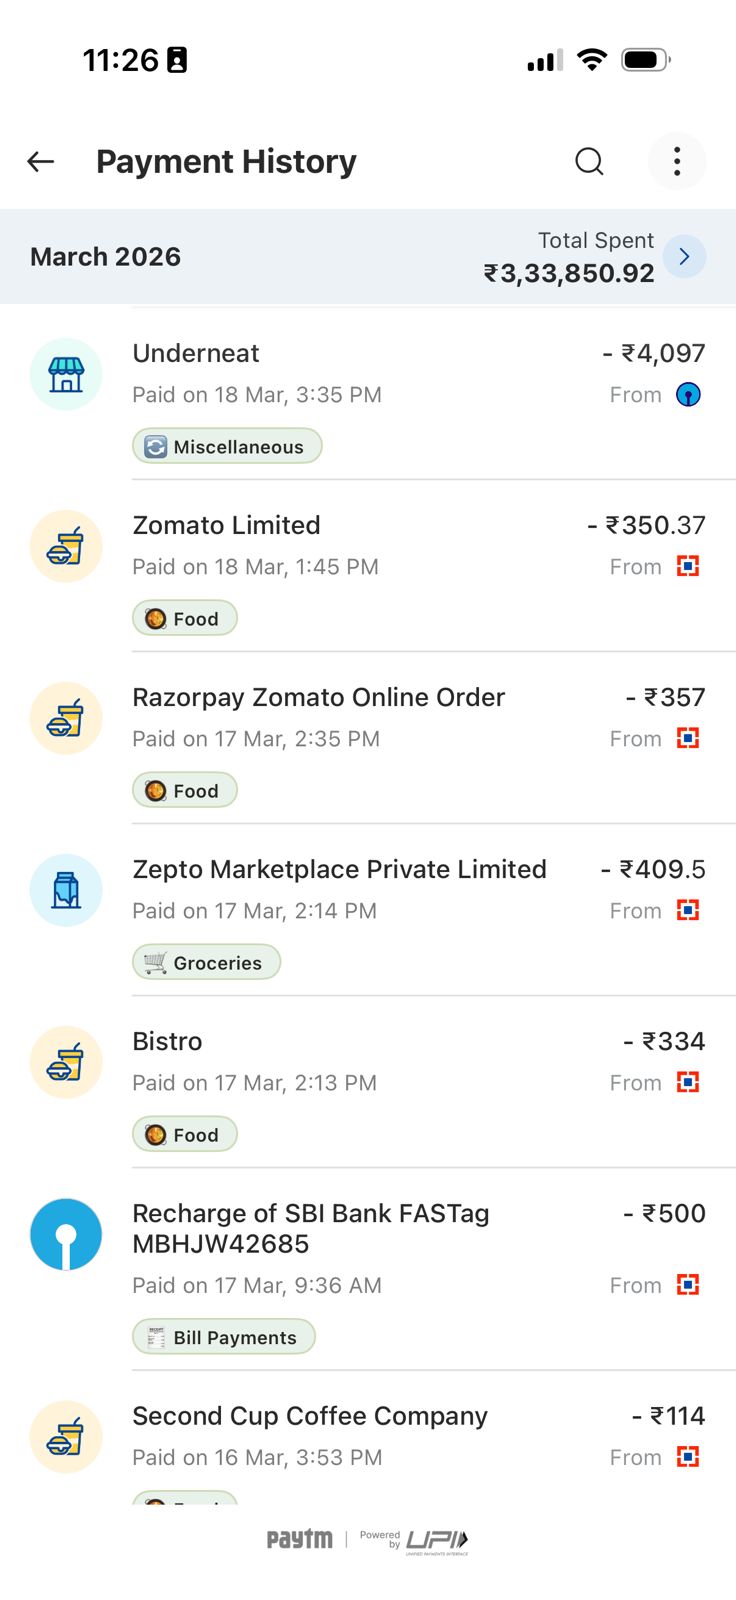
Task: Tap Food tag under Zomato Limited
Action: 185,618
